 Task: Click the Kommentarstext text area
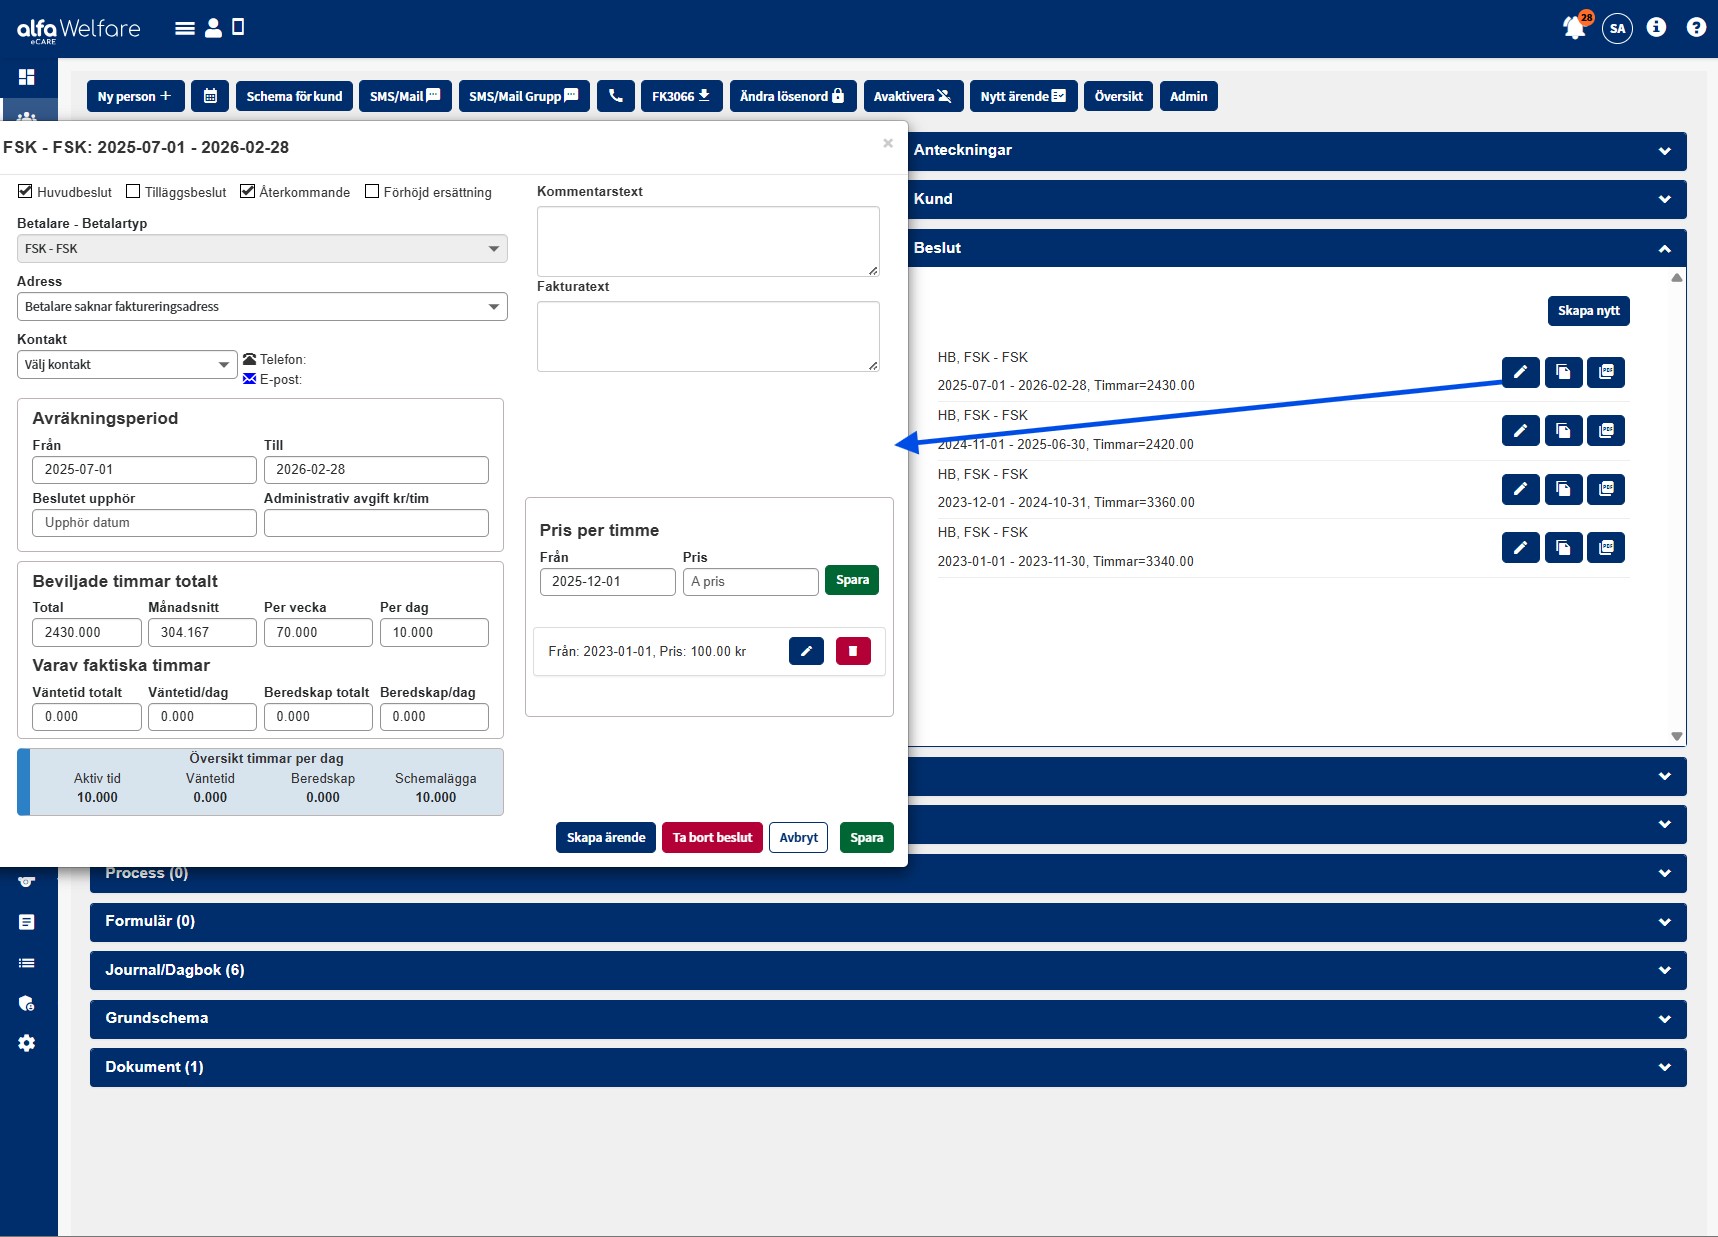pyautogui.click(x=708, y=241)
